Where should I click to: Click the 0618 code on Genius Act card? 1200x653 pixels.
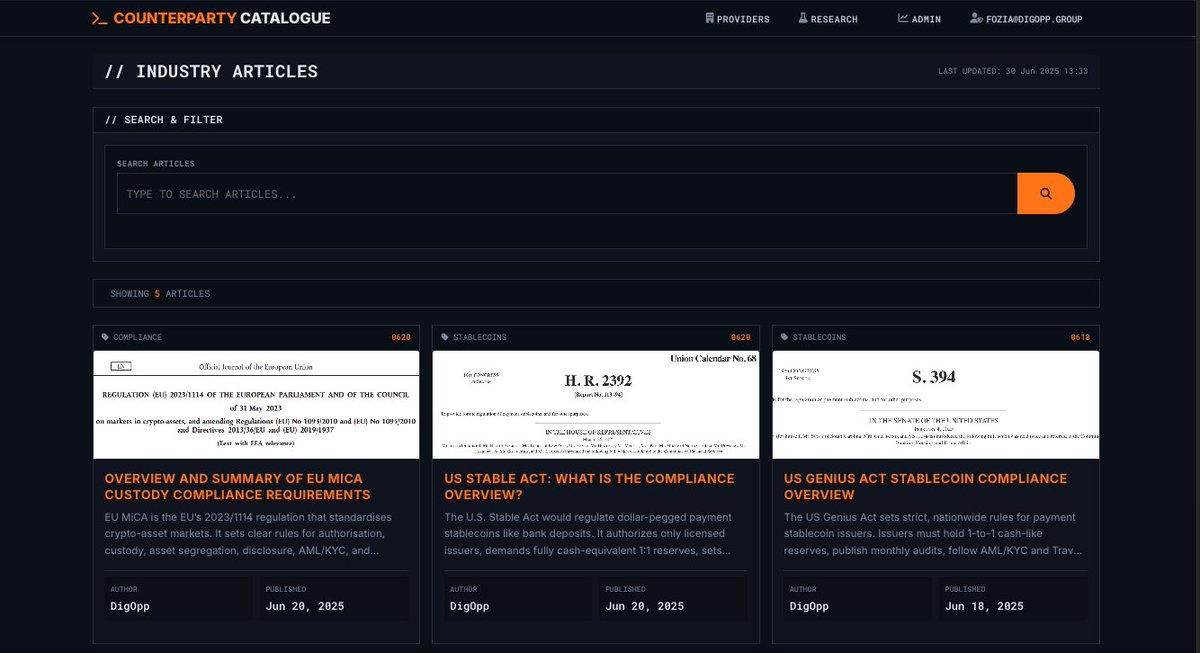coord(1080,338)
